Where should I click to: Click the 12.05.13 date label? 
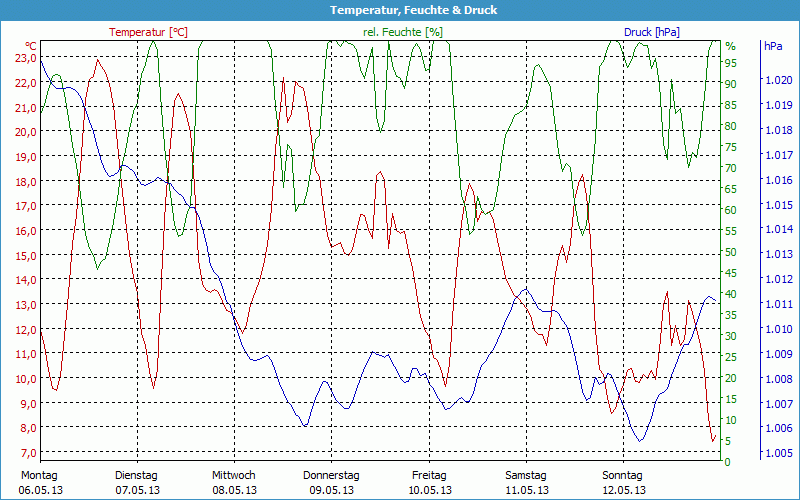(x=623, y=490)
